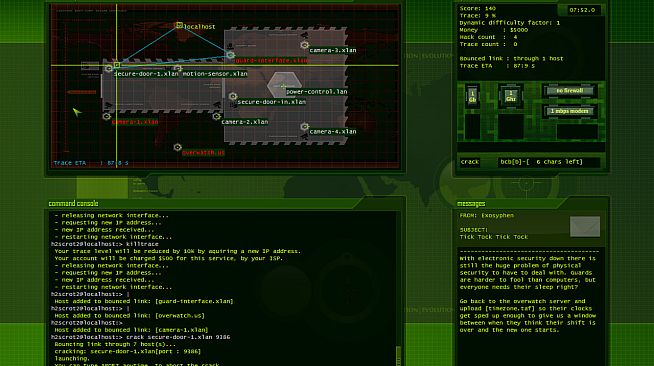Click the 'FROM: Exosyphen' message header
Screen dimensions: 654x366
(x=487, y=216)
